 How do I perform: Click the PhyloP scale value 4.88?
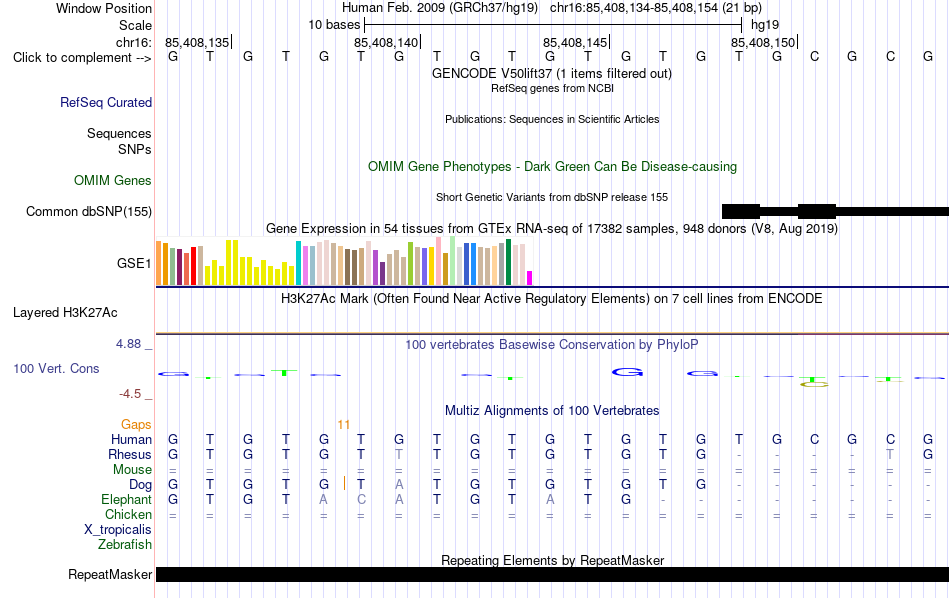(128, 344)
